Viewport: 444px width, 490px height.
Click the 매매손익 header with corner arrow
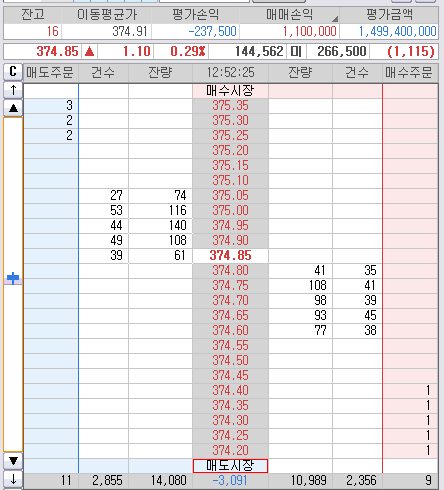coord(289,15)
